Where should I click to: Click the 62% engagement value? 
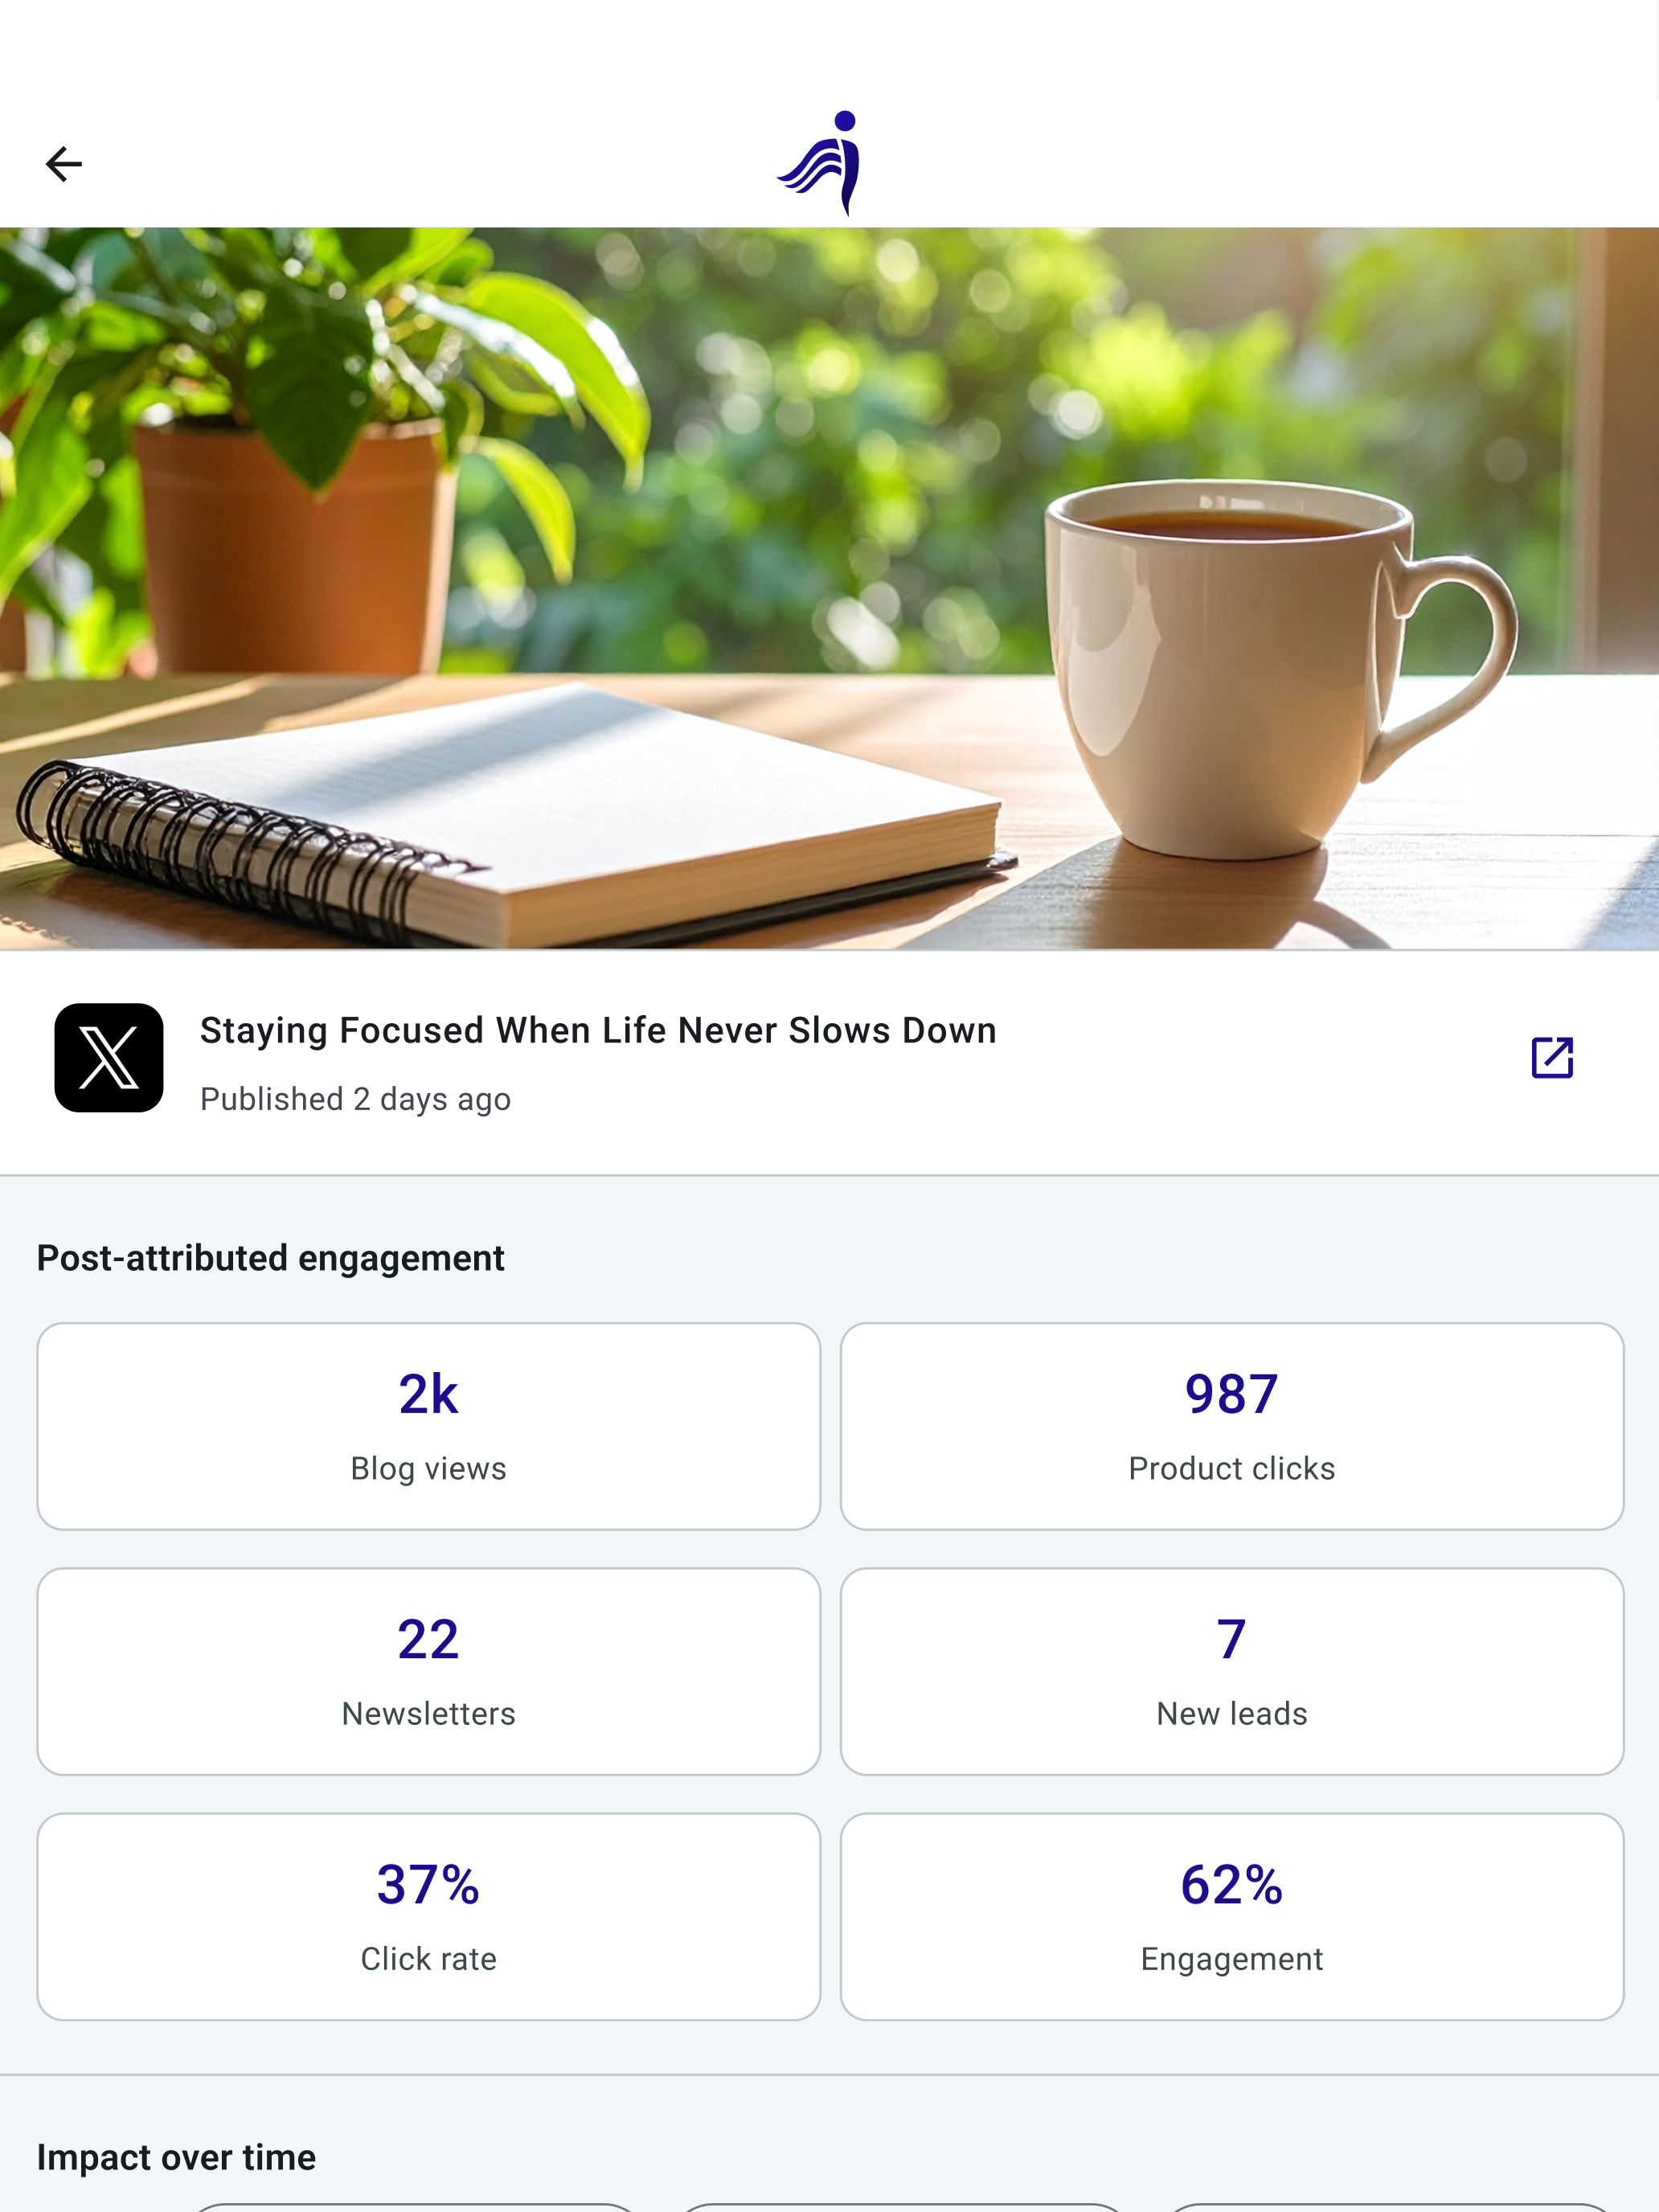tap(1232, 1884)
